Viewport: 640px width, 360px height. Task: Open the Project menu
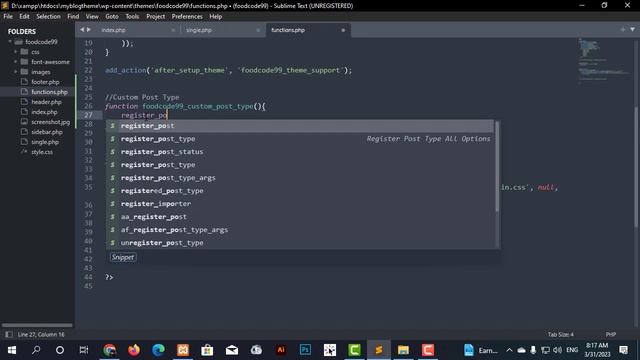156,16
